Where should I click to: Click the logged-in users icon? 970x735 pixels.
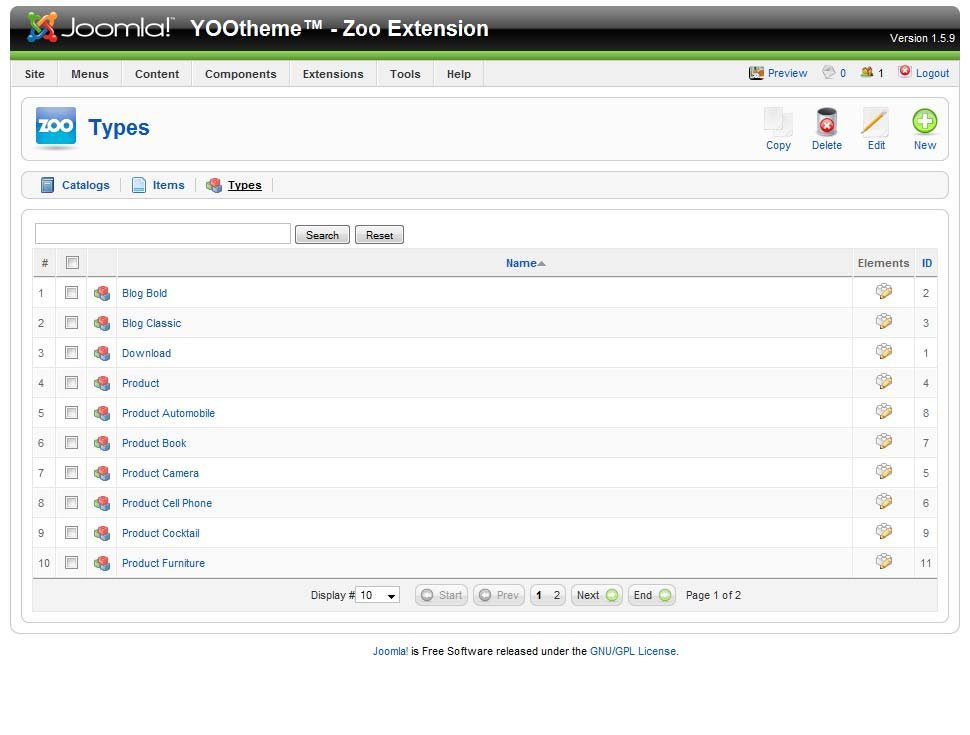[867, 72]
